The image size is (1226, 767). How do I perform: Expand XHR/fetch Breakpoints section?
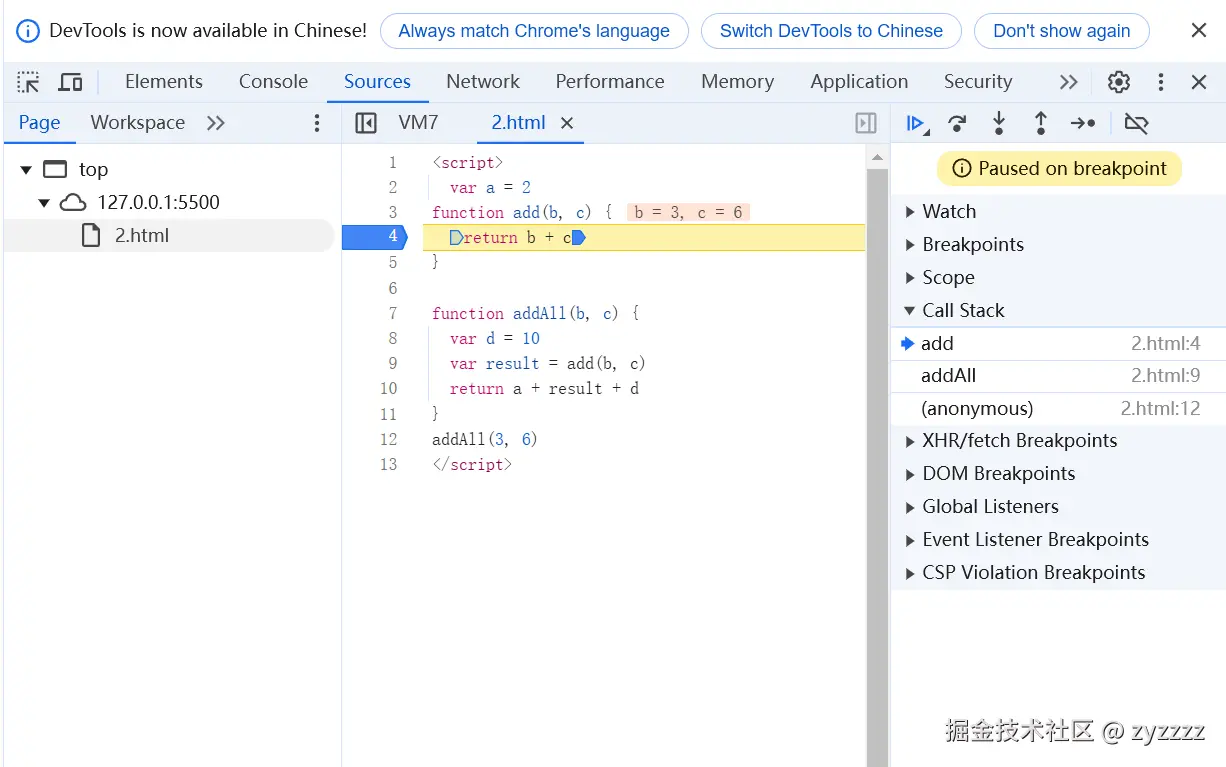(910, 441)
